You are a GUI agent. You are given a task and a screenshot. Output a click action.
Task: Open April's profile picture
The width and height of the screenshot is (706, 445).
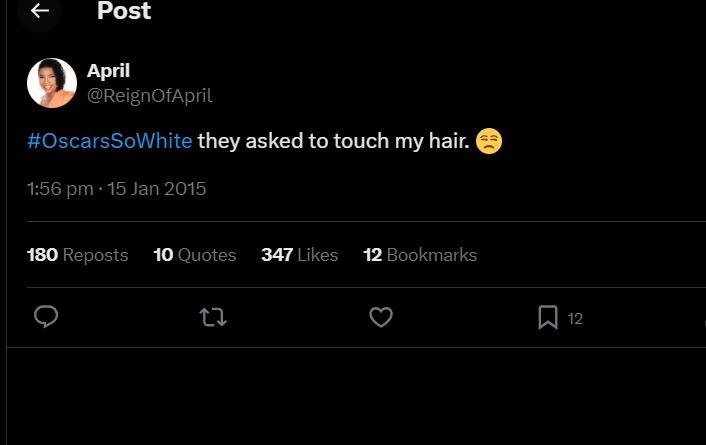(52, 83)
